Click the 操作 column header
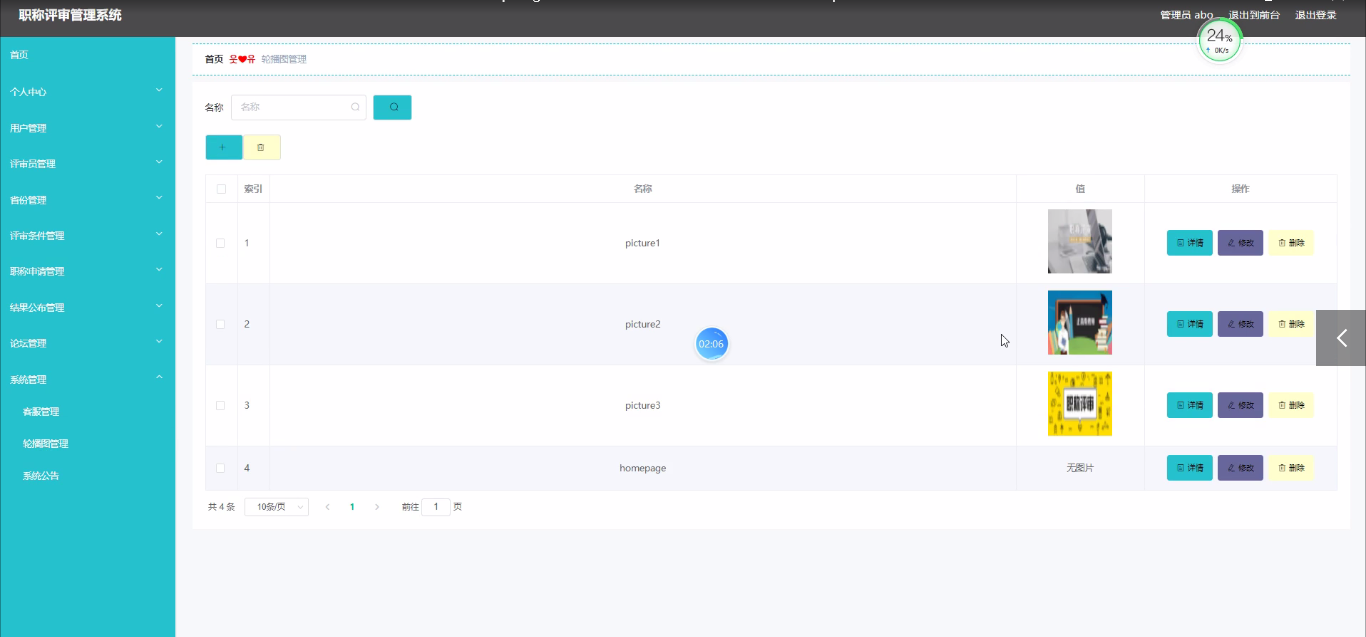This screenshot has height=637, width=1366. click(x=1240, y=189)
